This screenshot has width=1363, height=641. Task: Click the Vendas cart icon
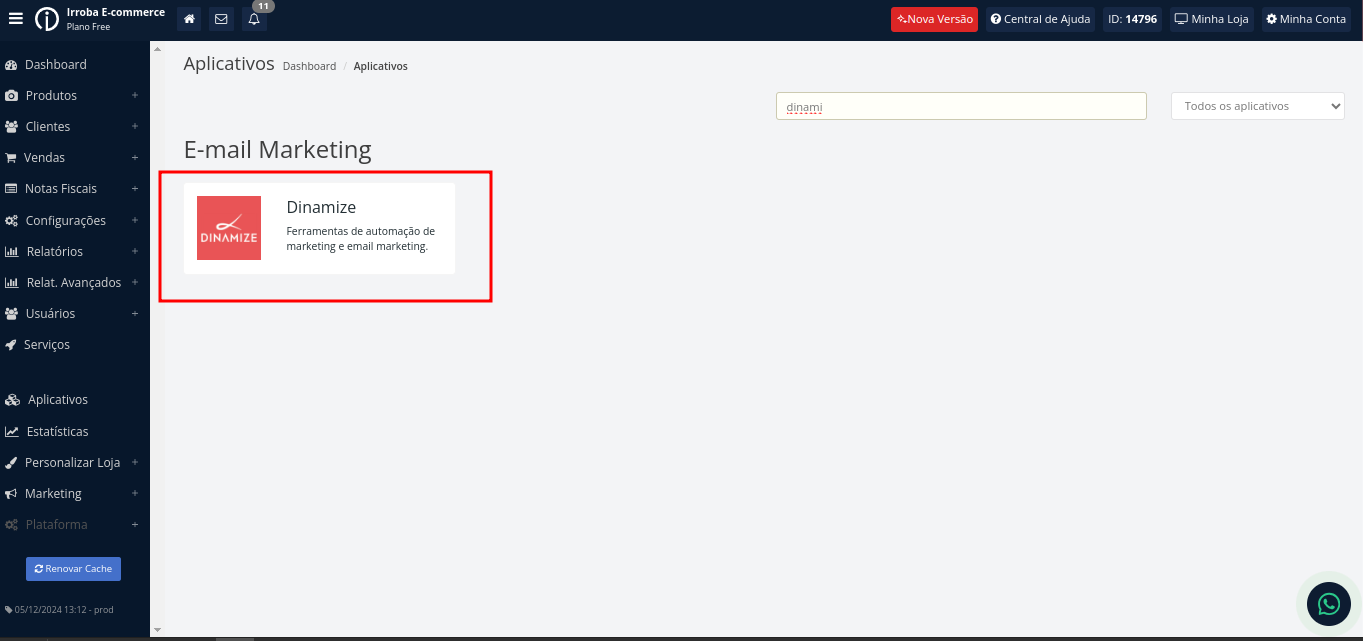(12, 158)
